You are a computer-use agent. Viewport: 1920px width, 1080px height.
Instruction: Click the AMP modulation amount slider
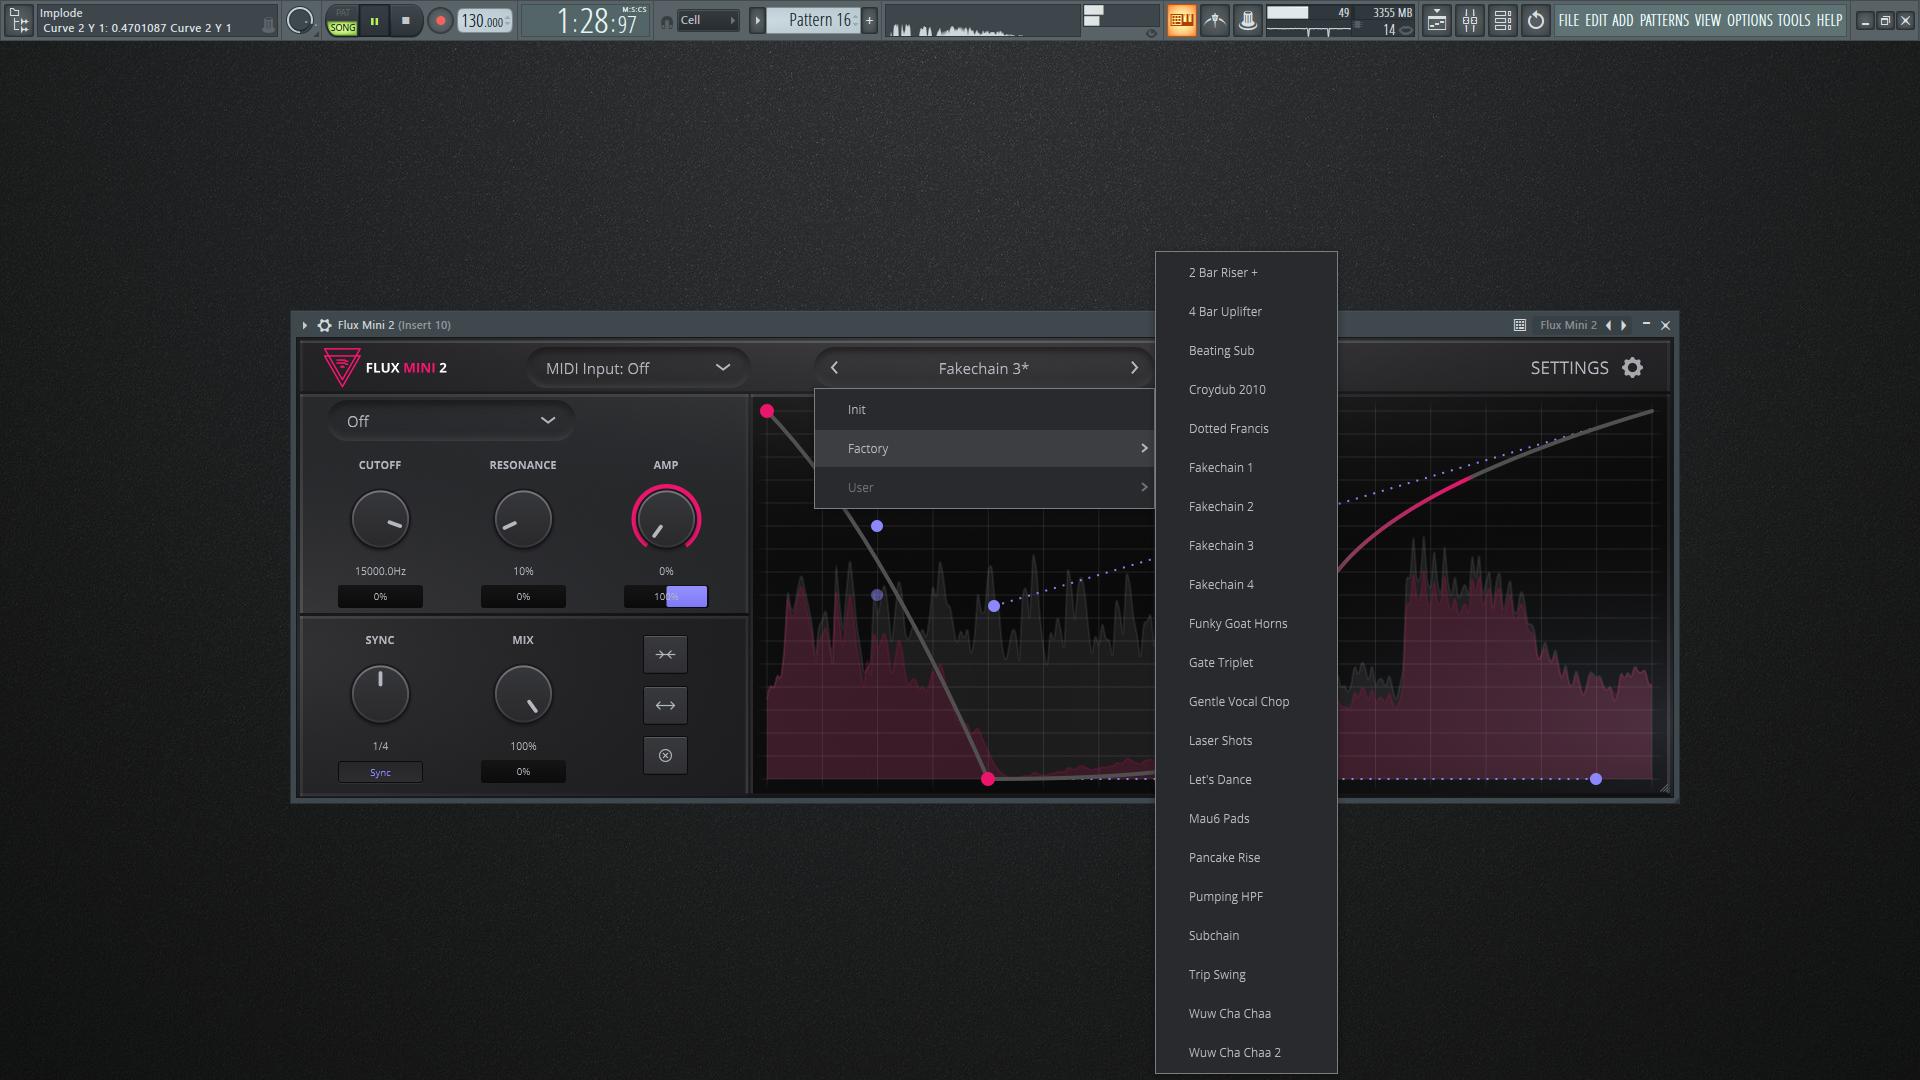(666, 597)
